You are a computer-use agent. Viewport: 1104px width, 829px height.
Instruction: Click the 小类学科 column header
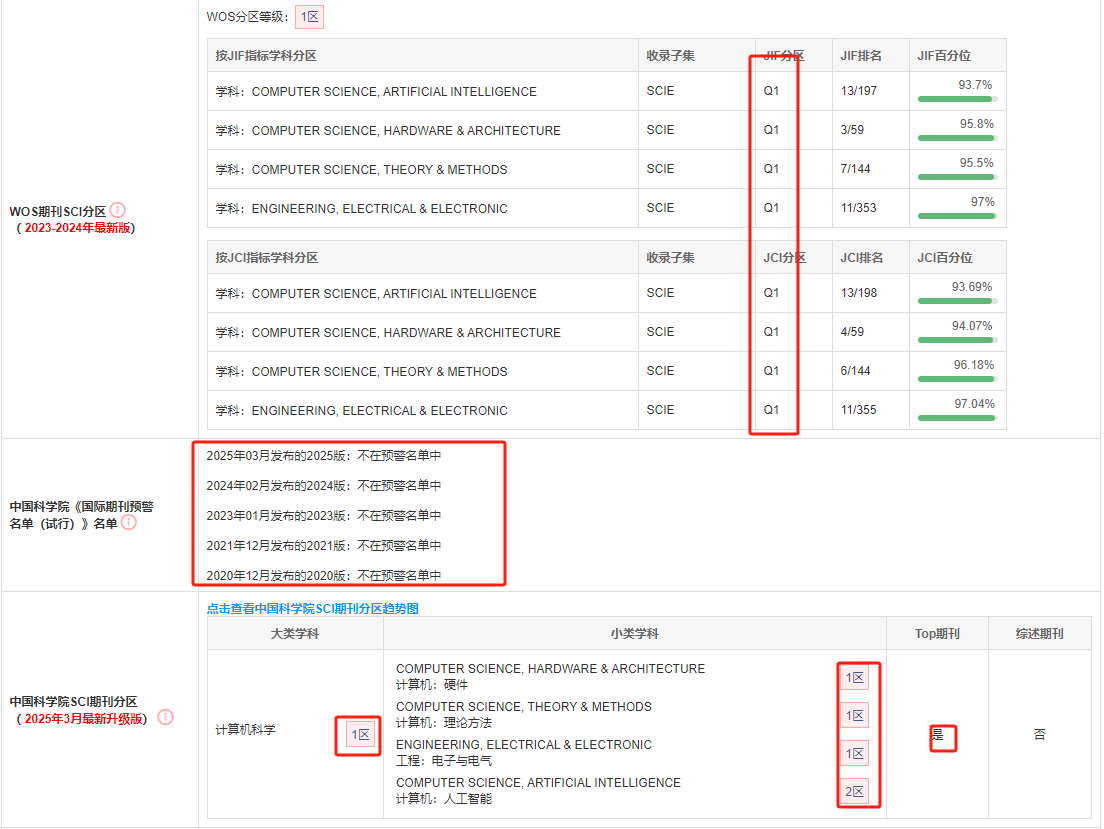(634, 634)
